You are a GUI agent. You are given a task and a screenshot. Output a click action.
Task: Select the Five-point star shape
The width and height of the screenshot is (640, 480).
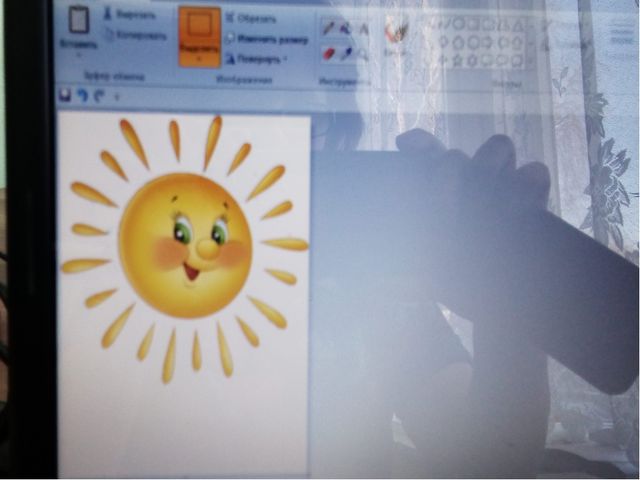pos(458,60)
